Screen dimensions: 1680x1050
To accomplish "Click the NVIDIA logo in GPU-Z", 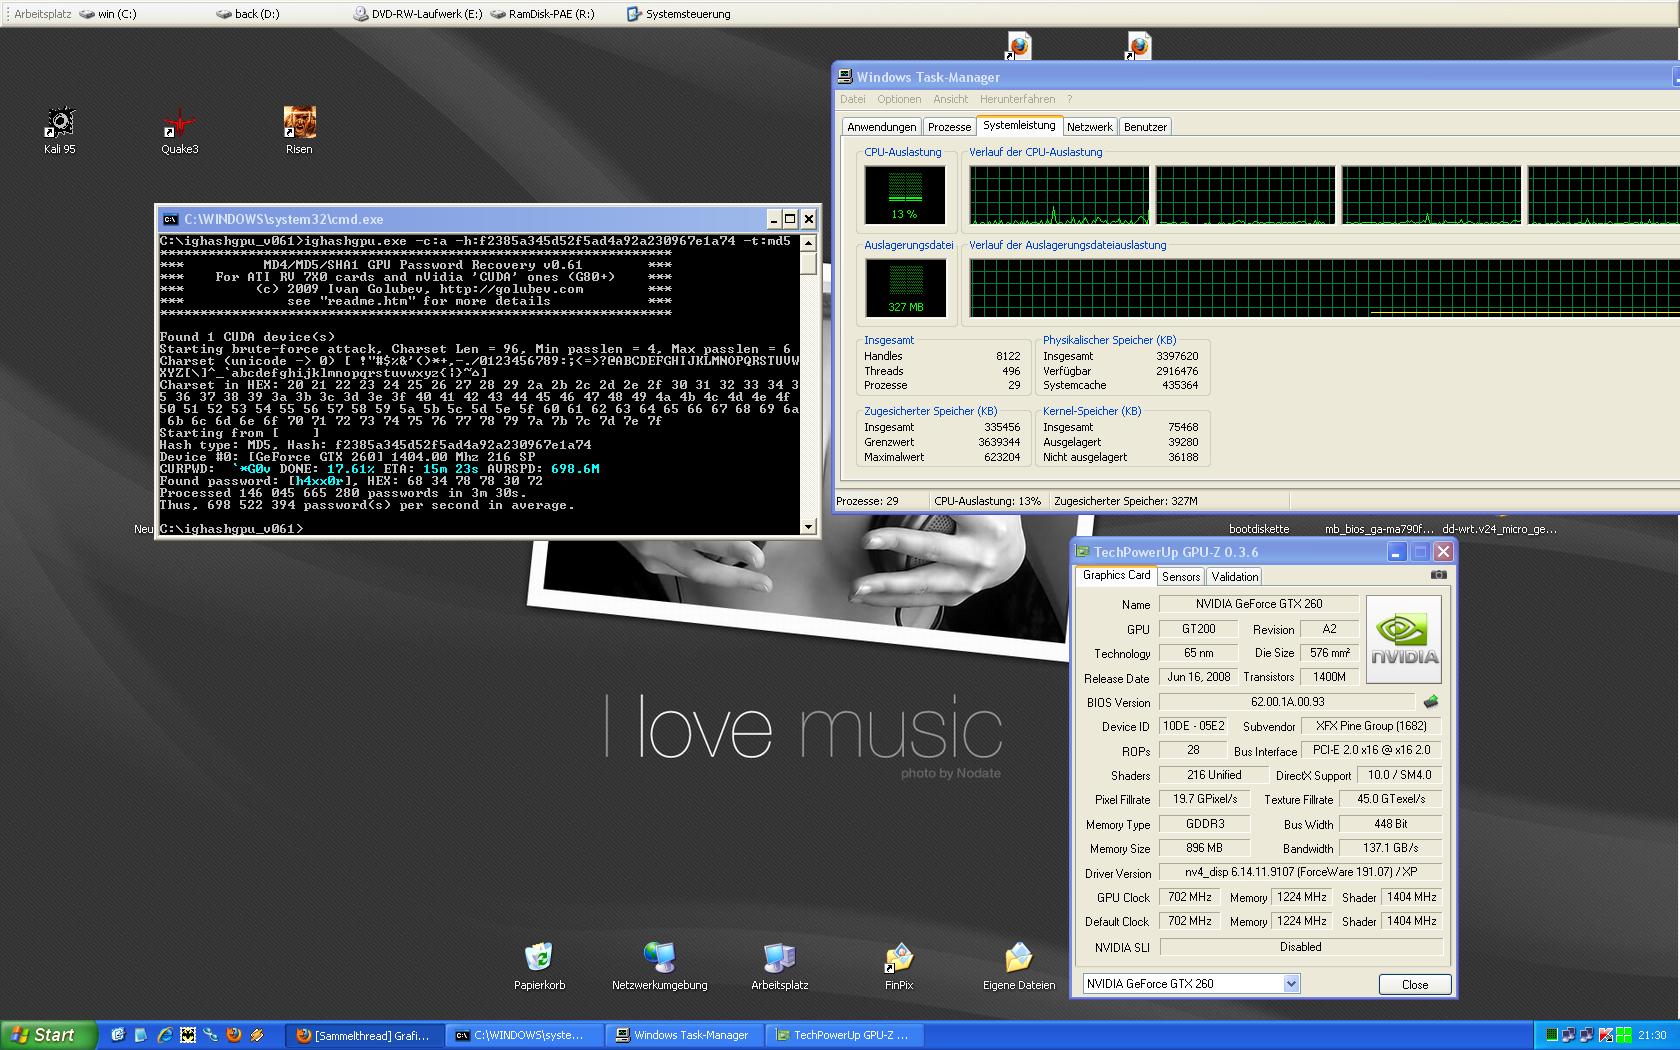I will pos(1404,640).
